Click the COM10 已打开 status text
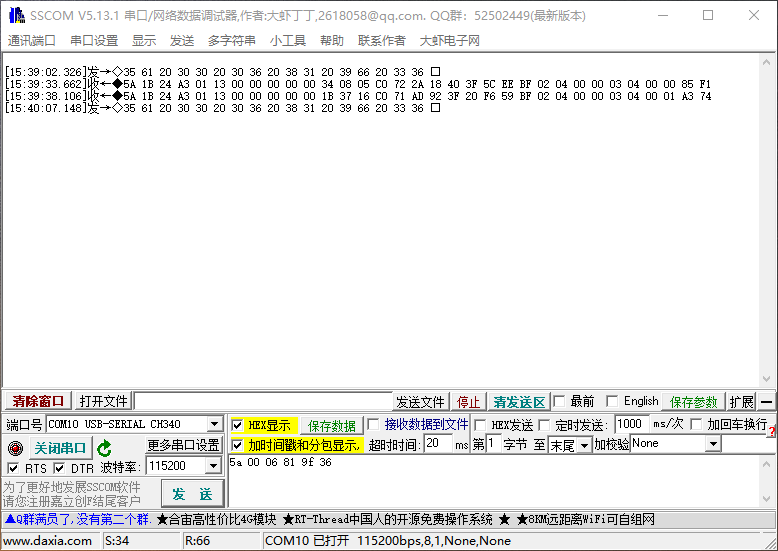778x551 pixels. (388, 541)
